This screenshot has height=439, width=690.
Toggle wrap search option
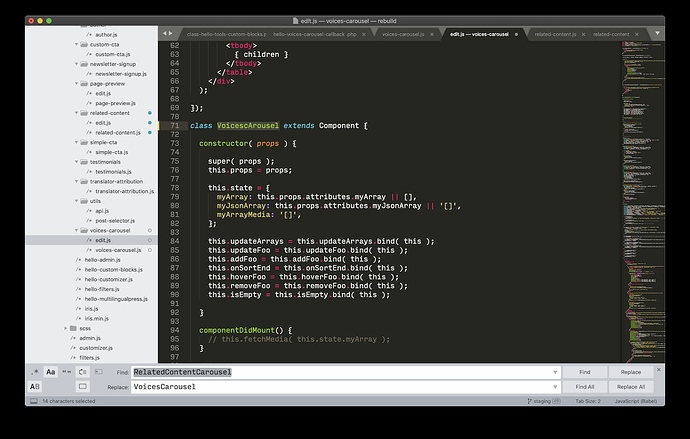click(82, 372)
